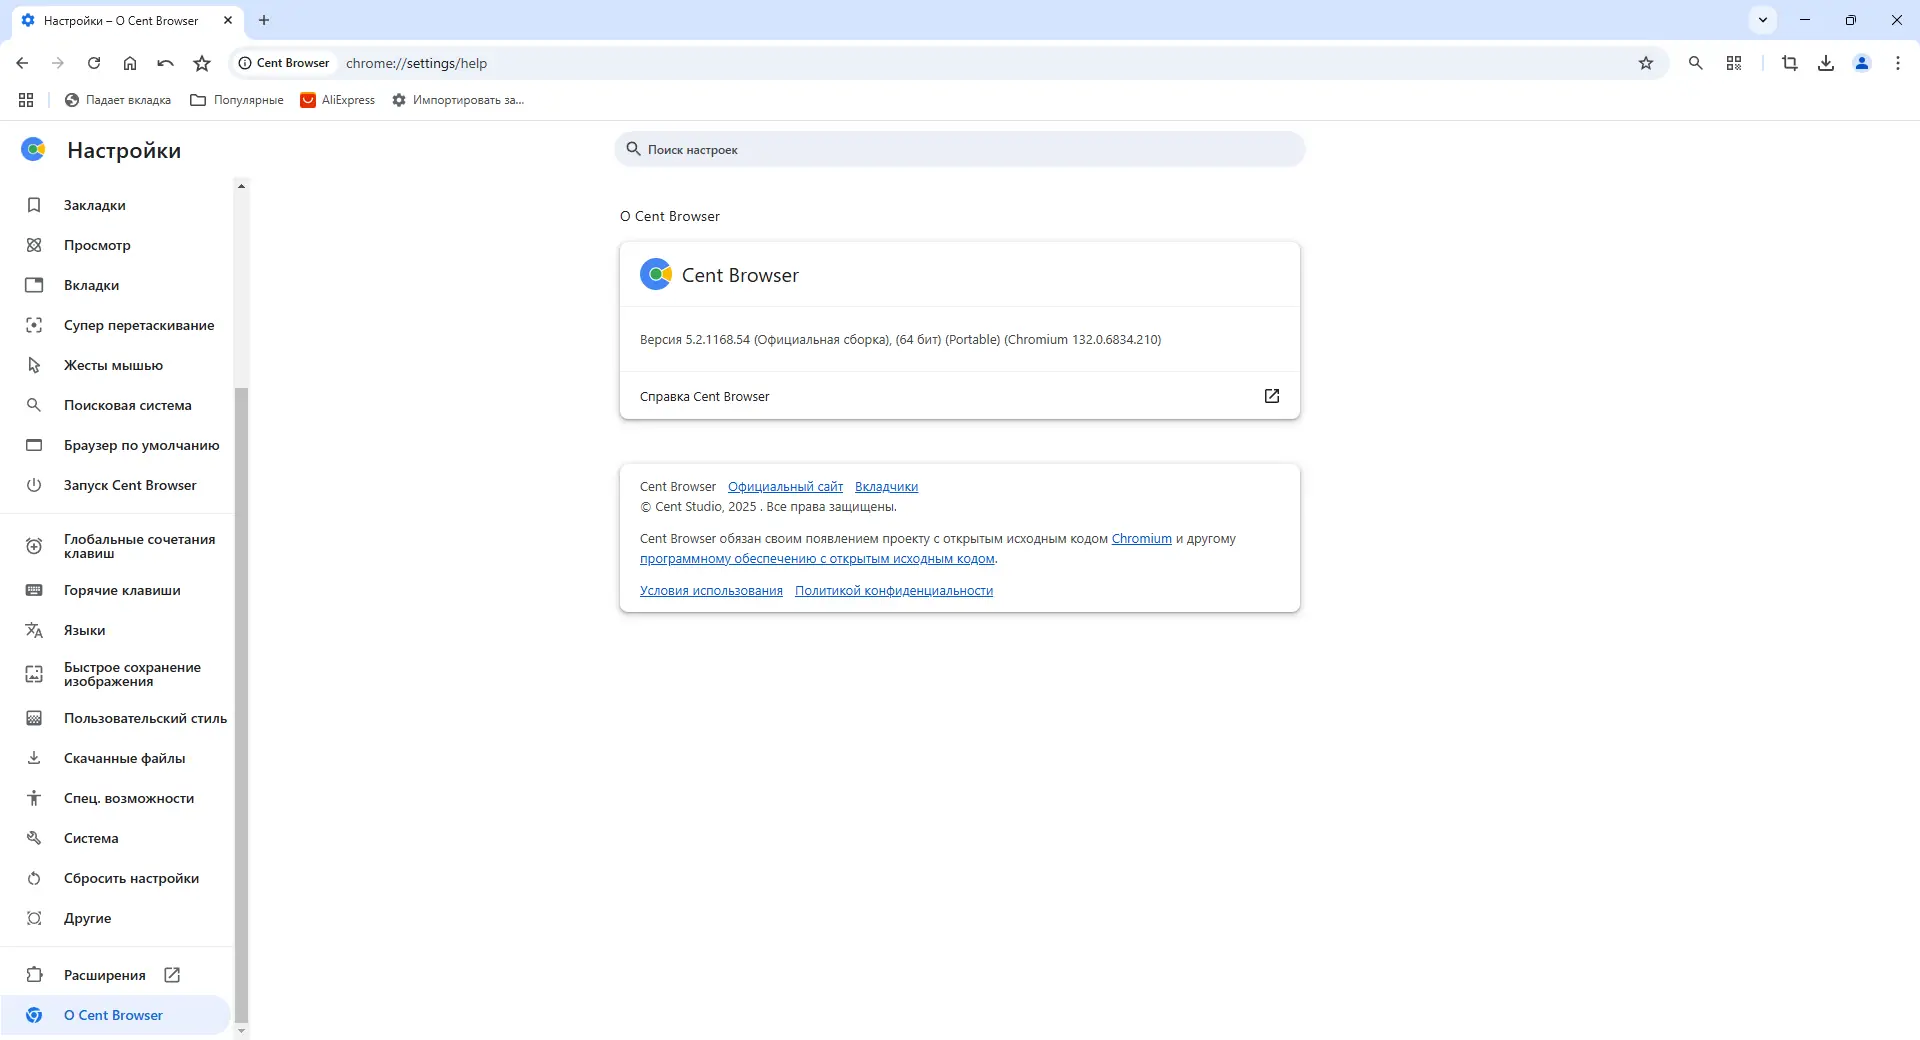The width and height of the screenshot is (1920, 1040).
Task: Open the Chromium project link
Action: 1141,539
